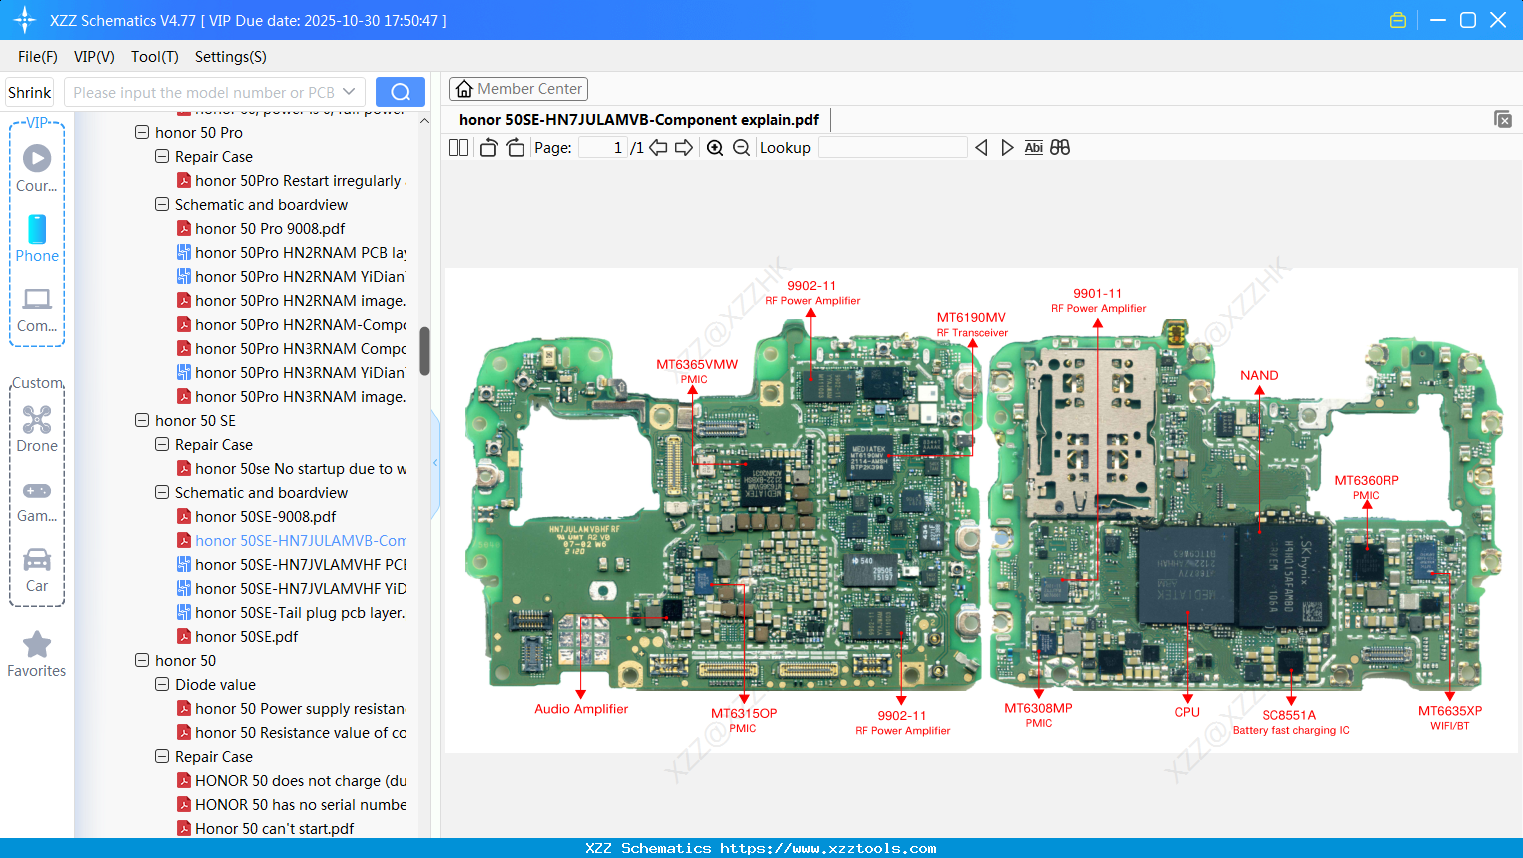The image size is (1523, 858).
Task: Open the Courses sidebar section
Action: [37, 169]
